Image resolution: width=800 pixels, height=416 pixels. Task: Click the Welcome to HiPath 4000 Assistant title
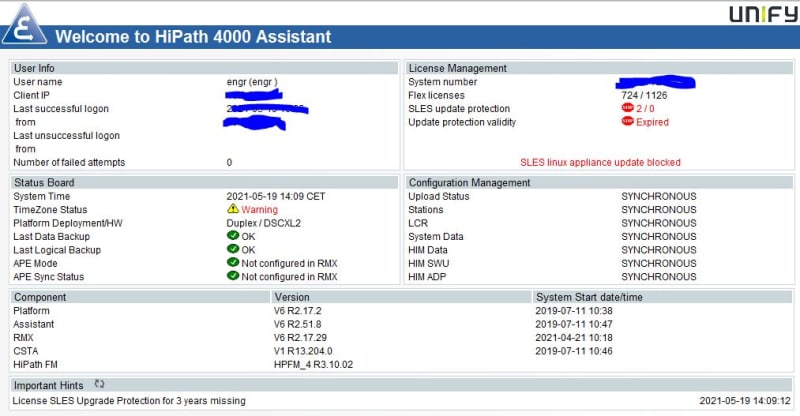(193, 37)
